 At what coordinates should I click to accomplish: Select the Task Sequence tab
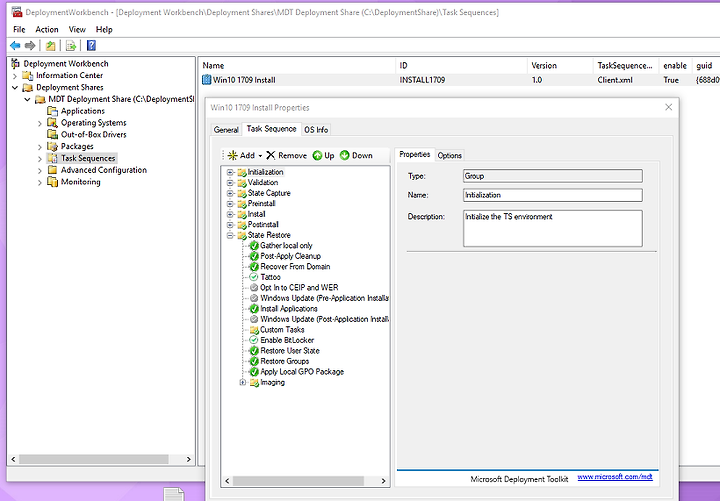271,129
